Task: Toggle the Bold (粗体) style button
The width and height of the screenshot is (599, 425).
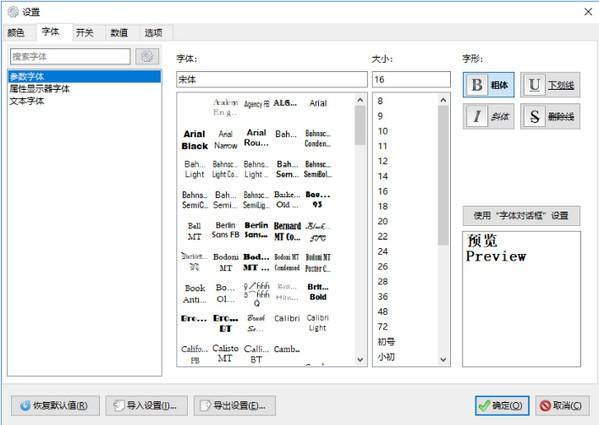Action: click(489, 85)
